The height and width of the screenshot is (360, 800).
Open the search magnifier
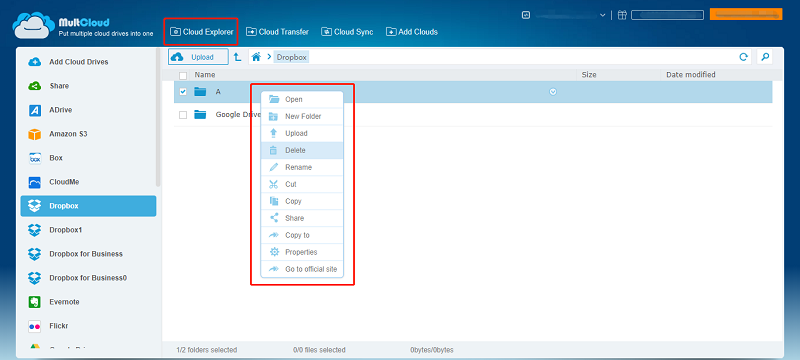coord(765,57)
